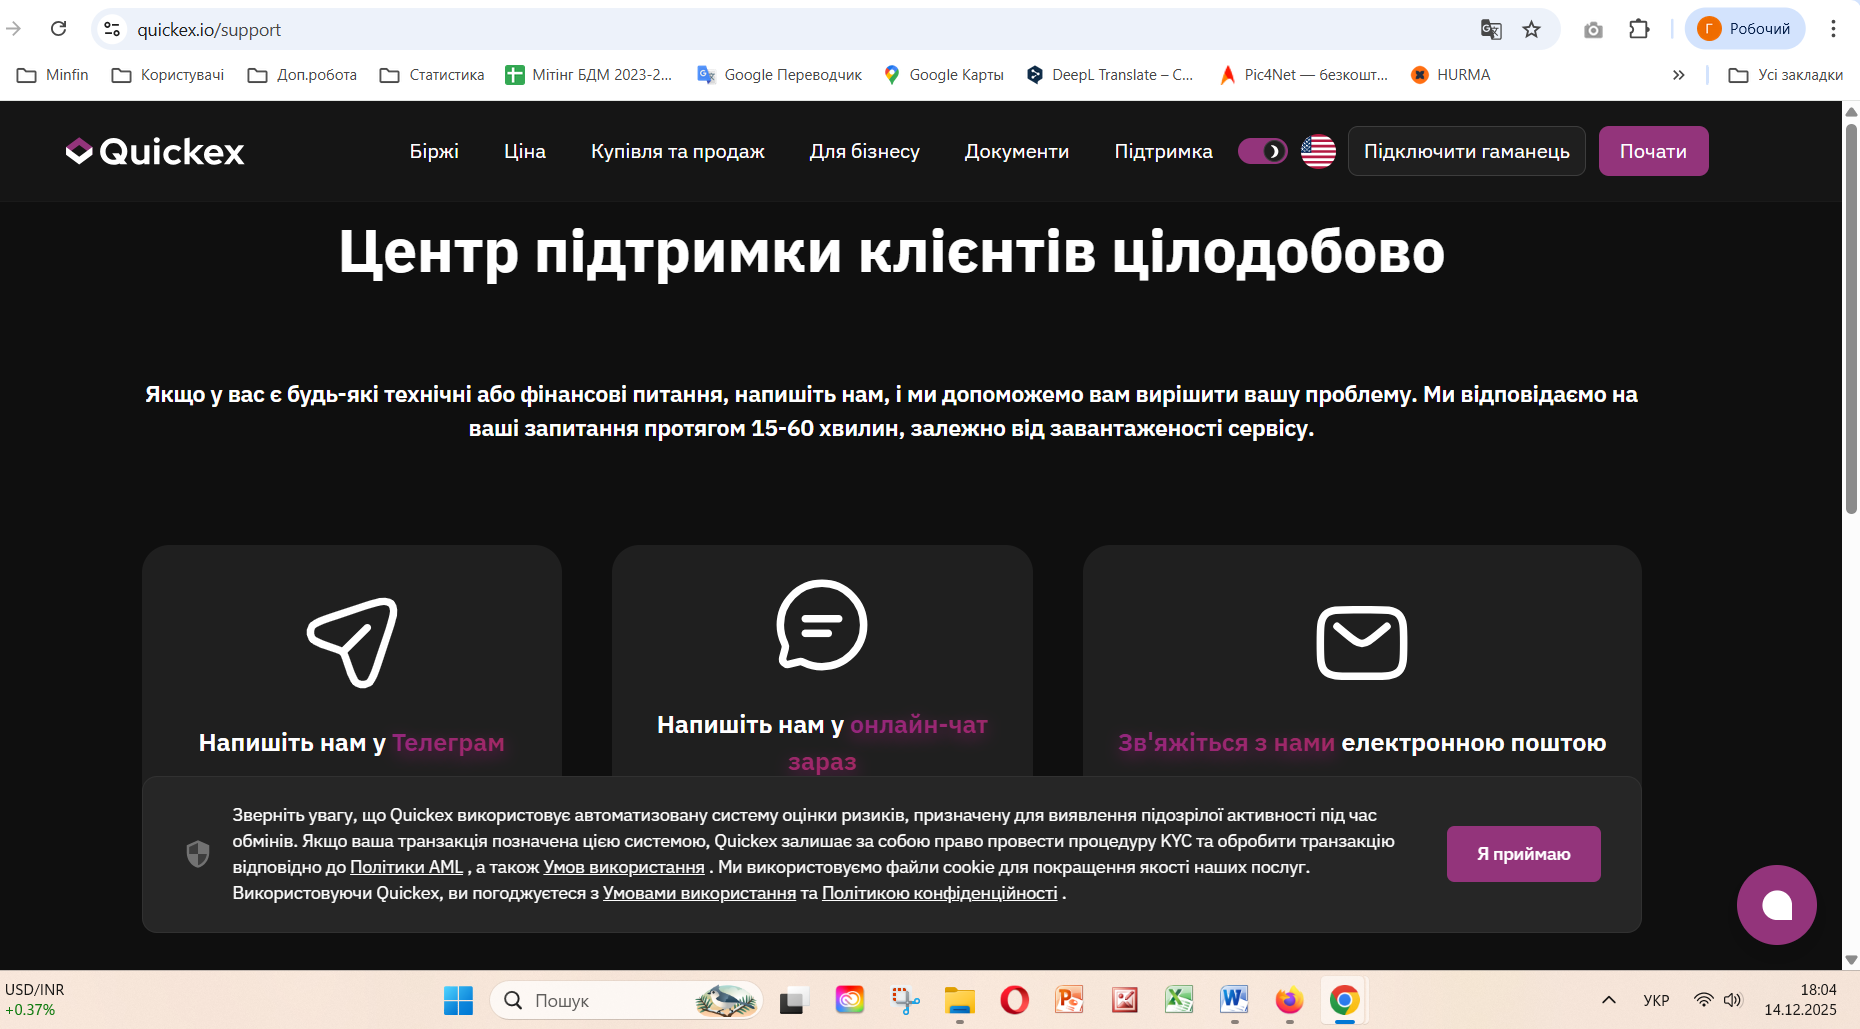Reload the page in the browser
This screenshot has width=1860, height=1029.
click(x=59, y=29)
